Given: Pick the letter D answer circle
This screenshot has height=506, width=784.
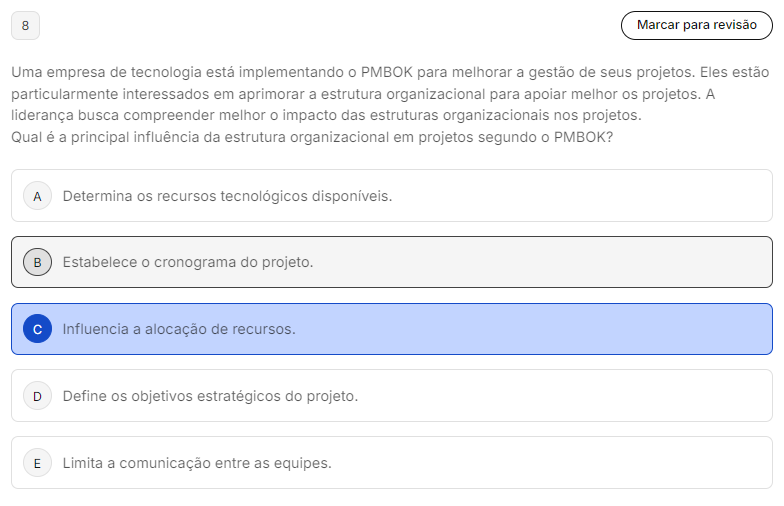Looking at the screenshot, I should (x=37, y=396).
